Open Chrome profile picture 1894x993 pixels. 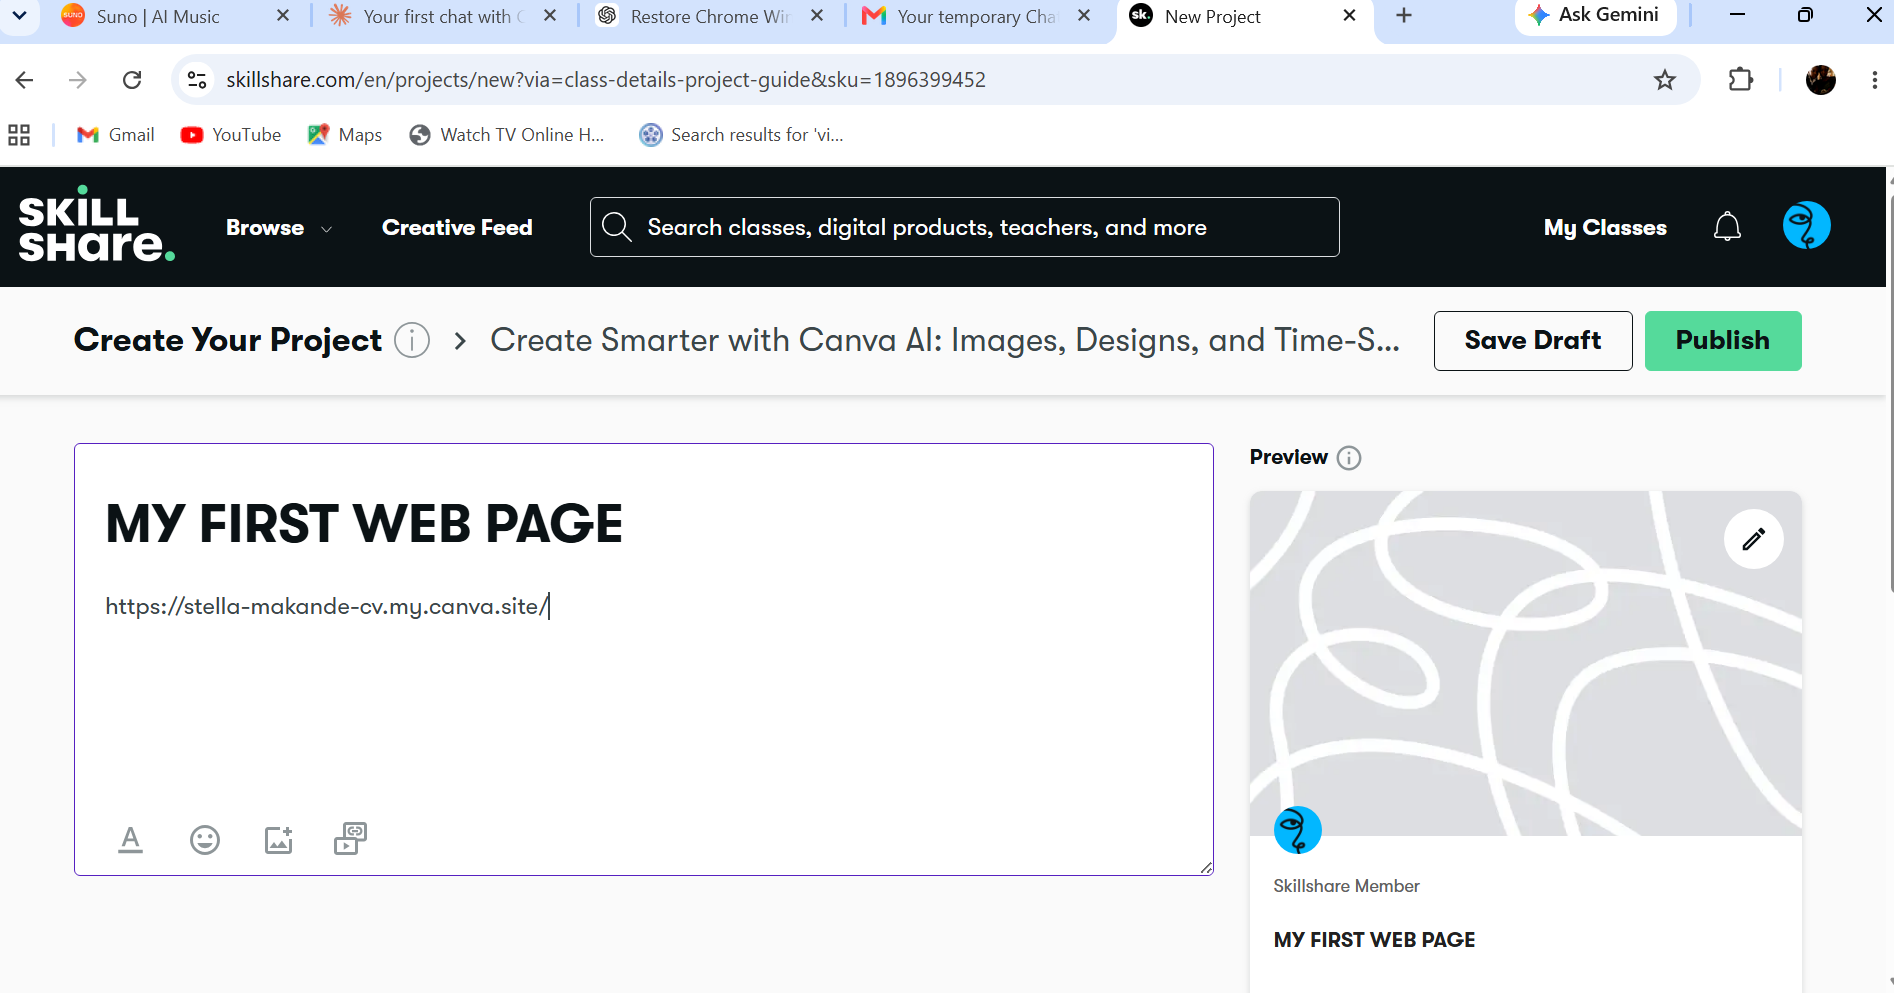click(x=1820, y=80)
